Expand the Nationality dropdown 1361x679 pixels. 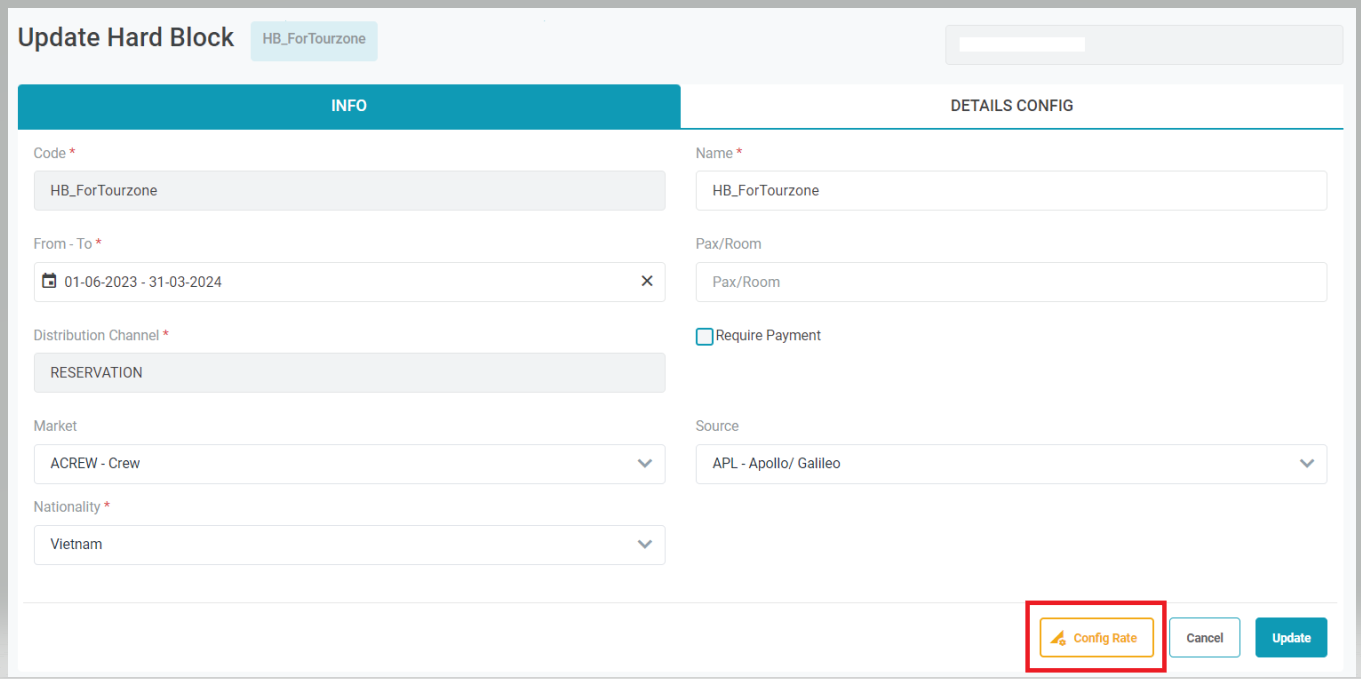point(645,545)
